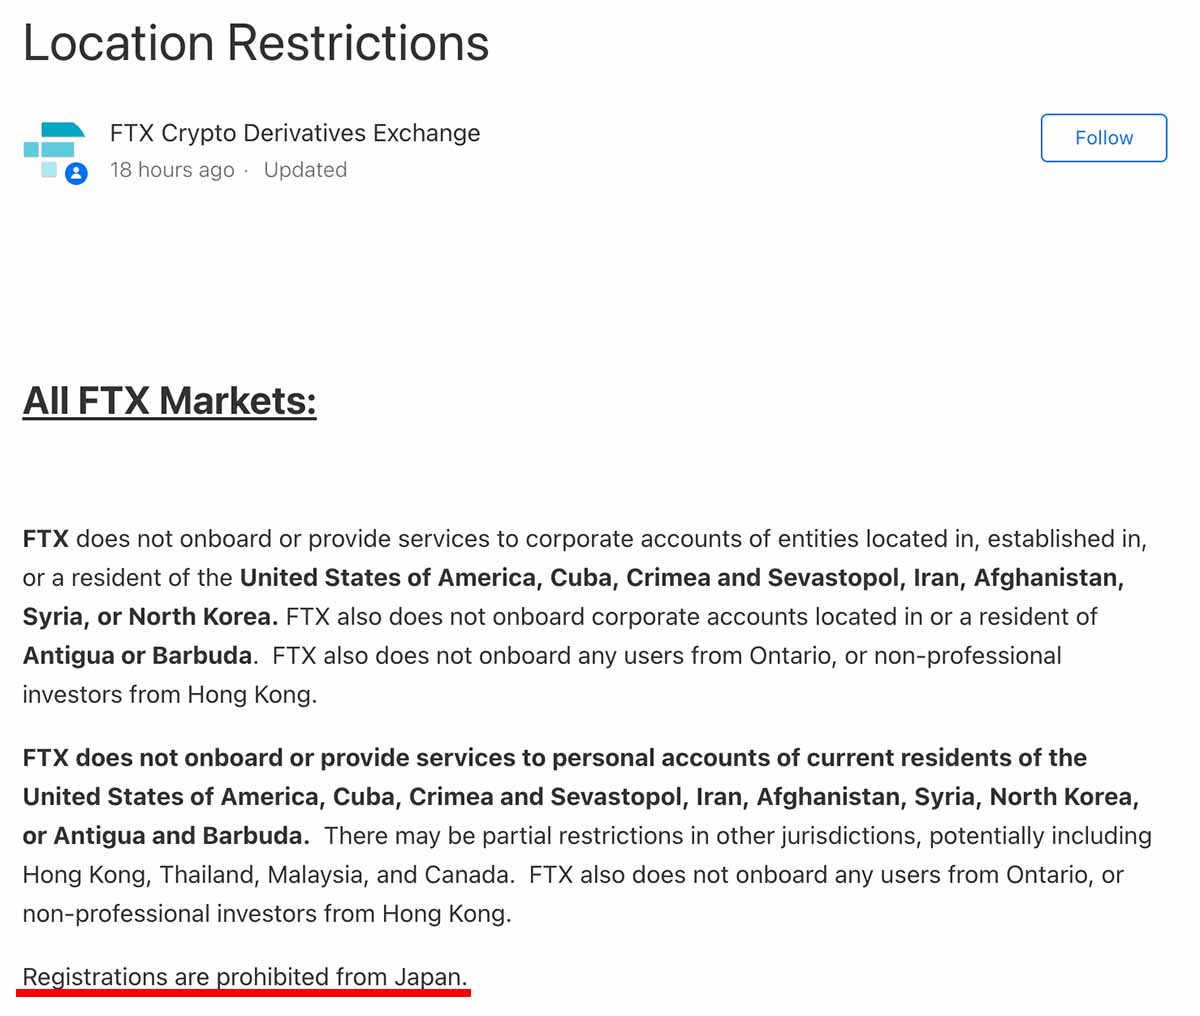Open FTX Crypto Derivatives Exchange author name
This screenshot has height=1016, width=1200.
[x=295, y=133]
